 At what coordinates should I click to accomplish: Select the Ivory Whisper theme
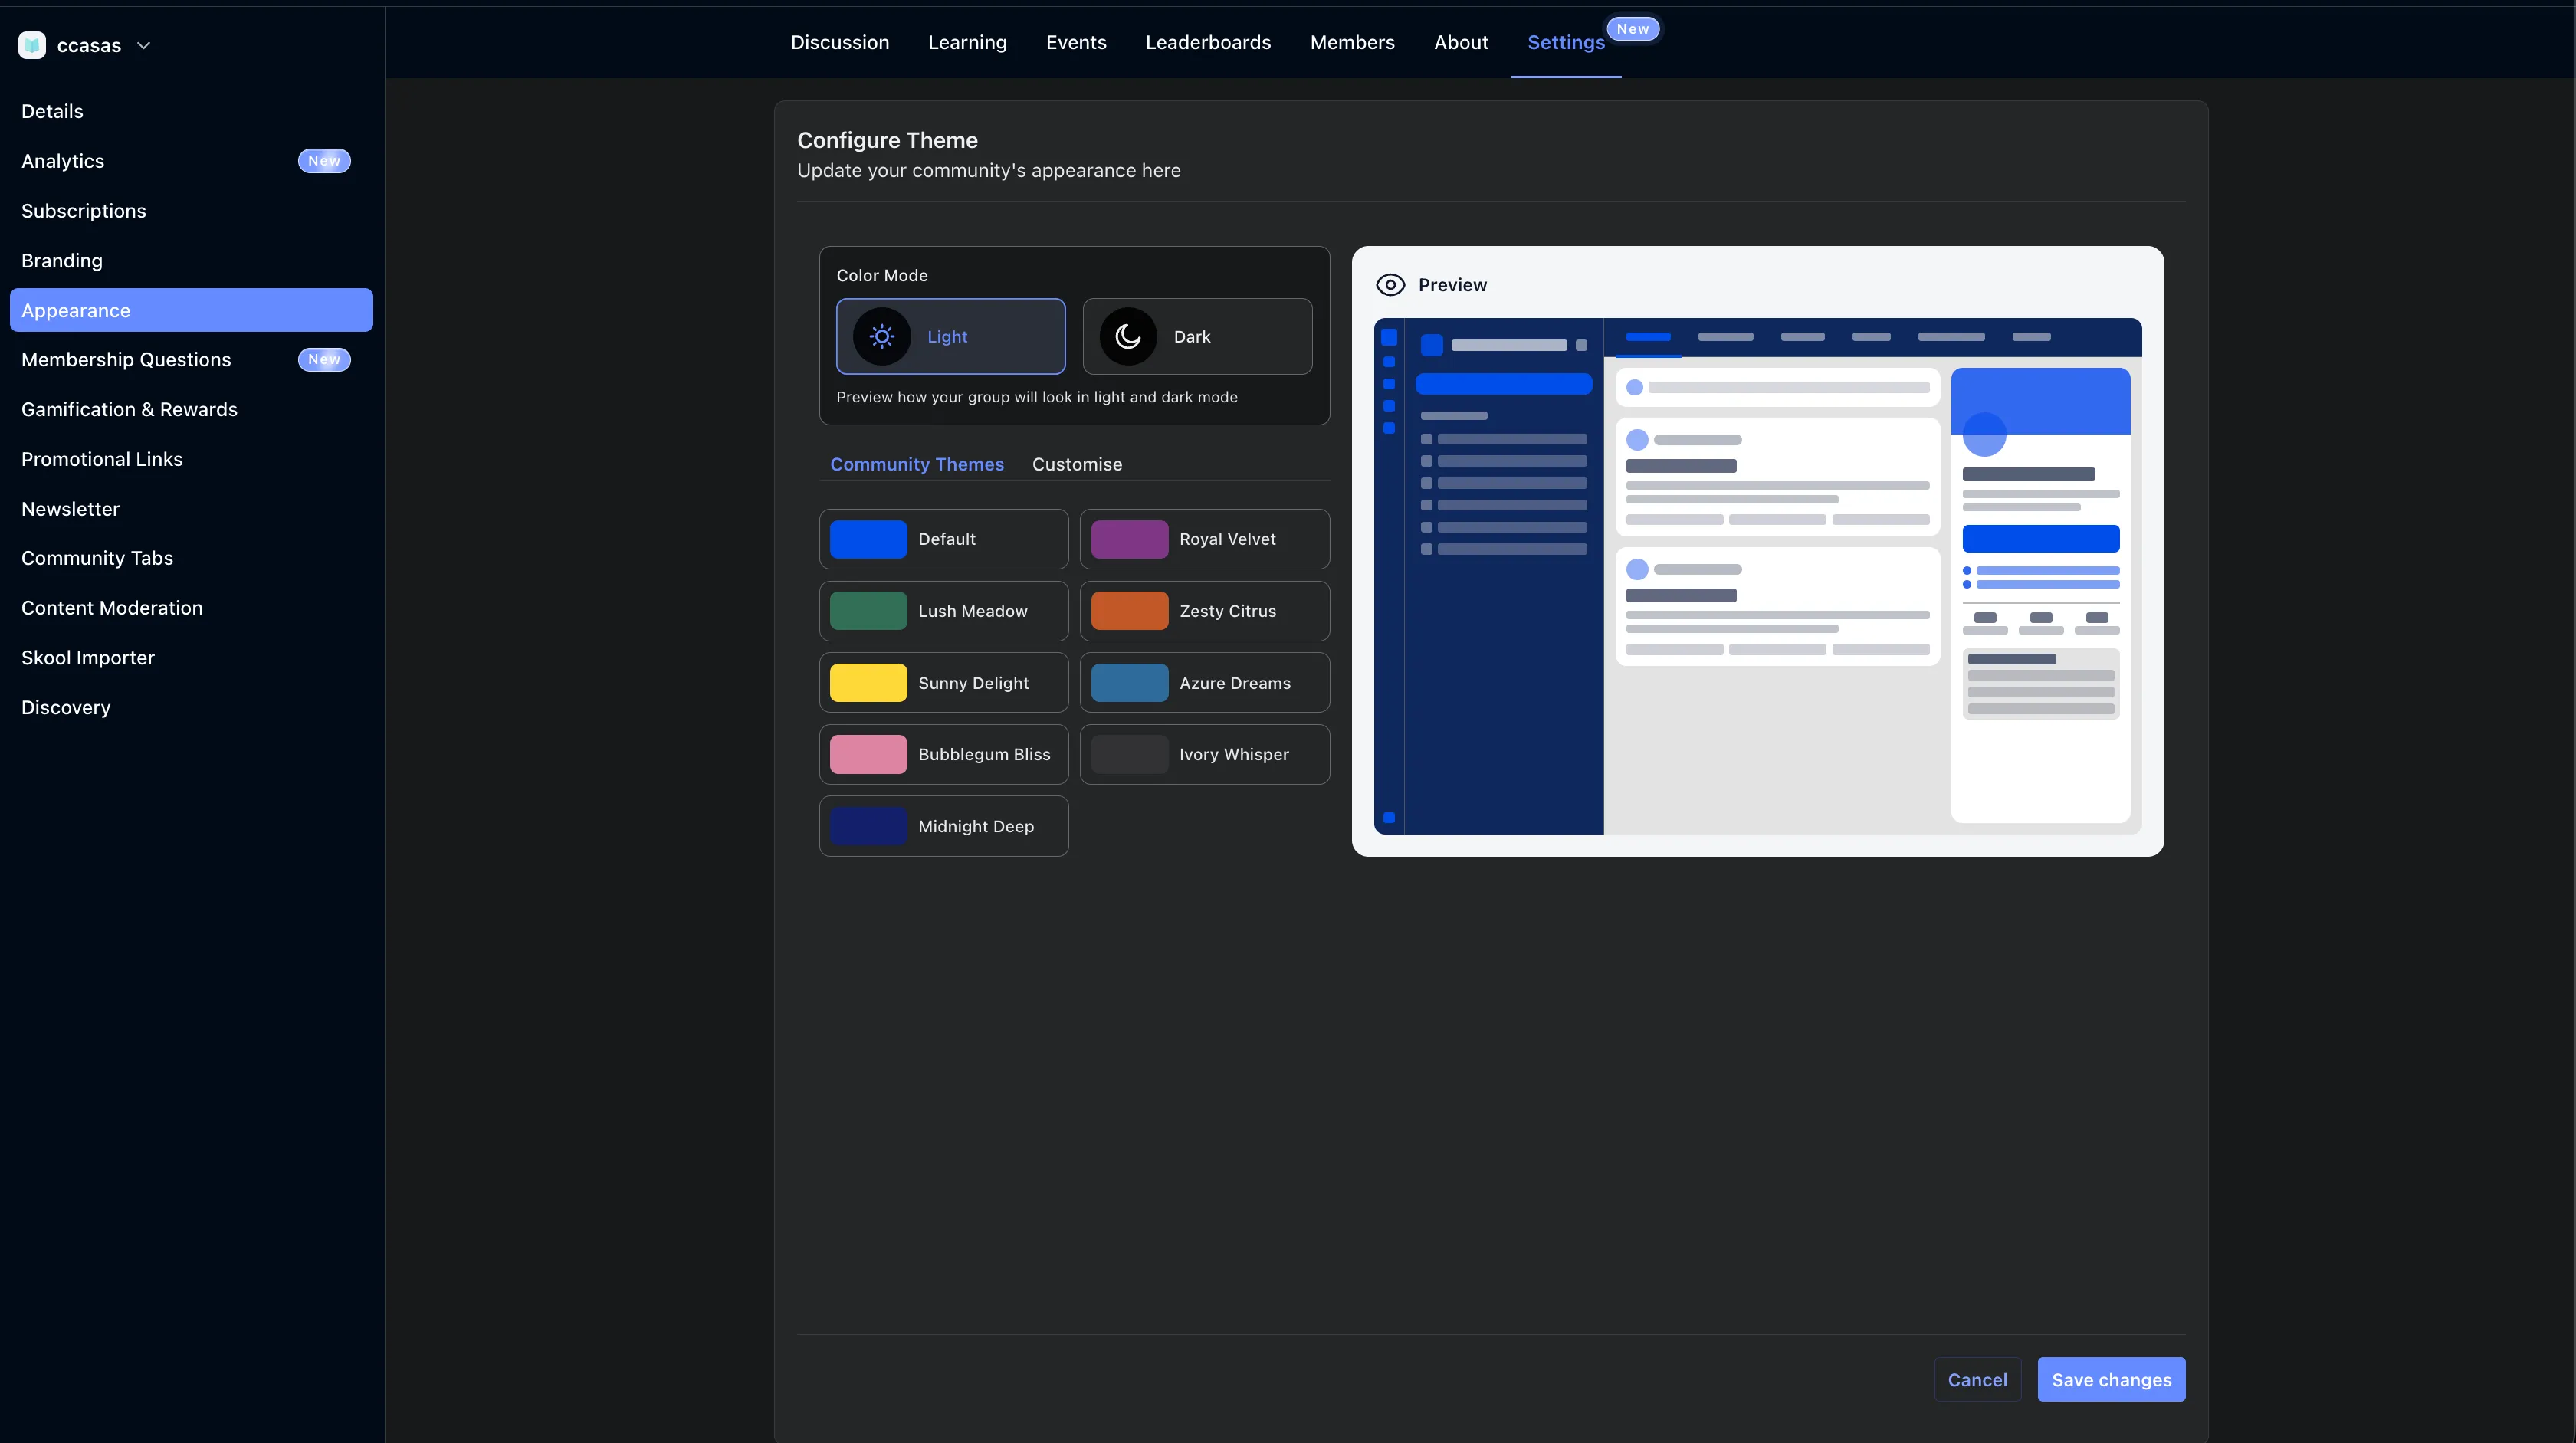coord(1204,754)
